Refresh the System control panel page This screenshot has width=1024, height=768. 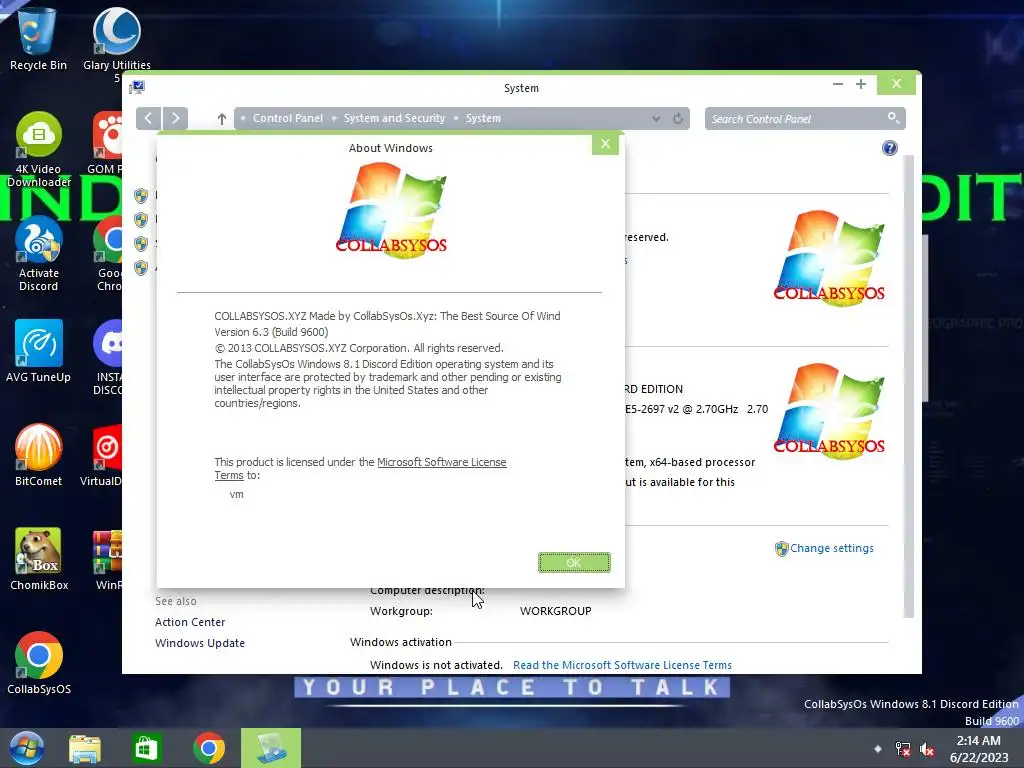click(x=678, y=119)
